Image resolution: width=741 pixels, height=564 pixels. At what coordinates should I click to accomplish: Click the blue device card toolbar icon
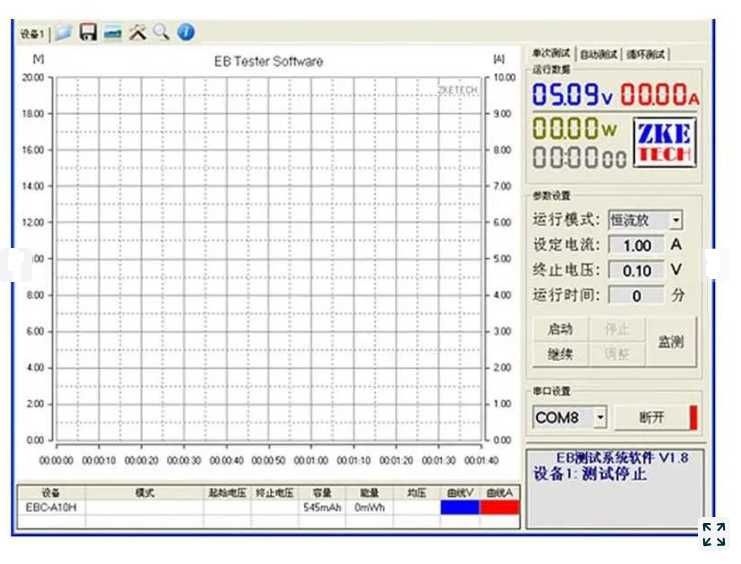tap(112, 33)
